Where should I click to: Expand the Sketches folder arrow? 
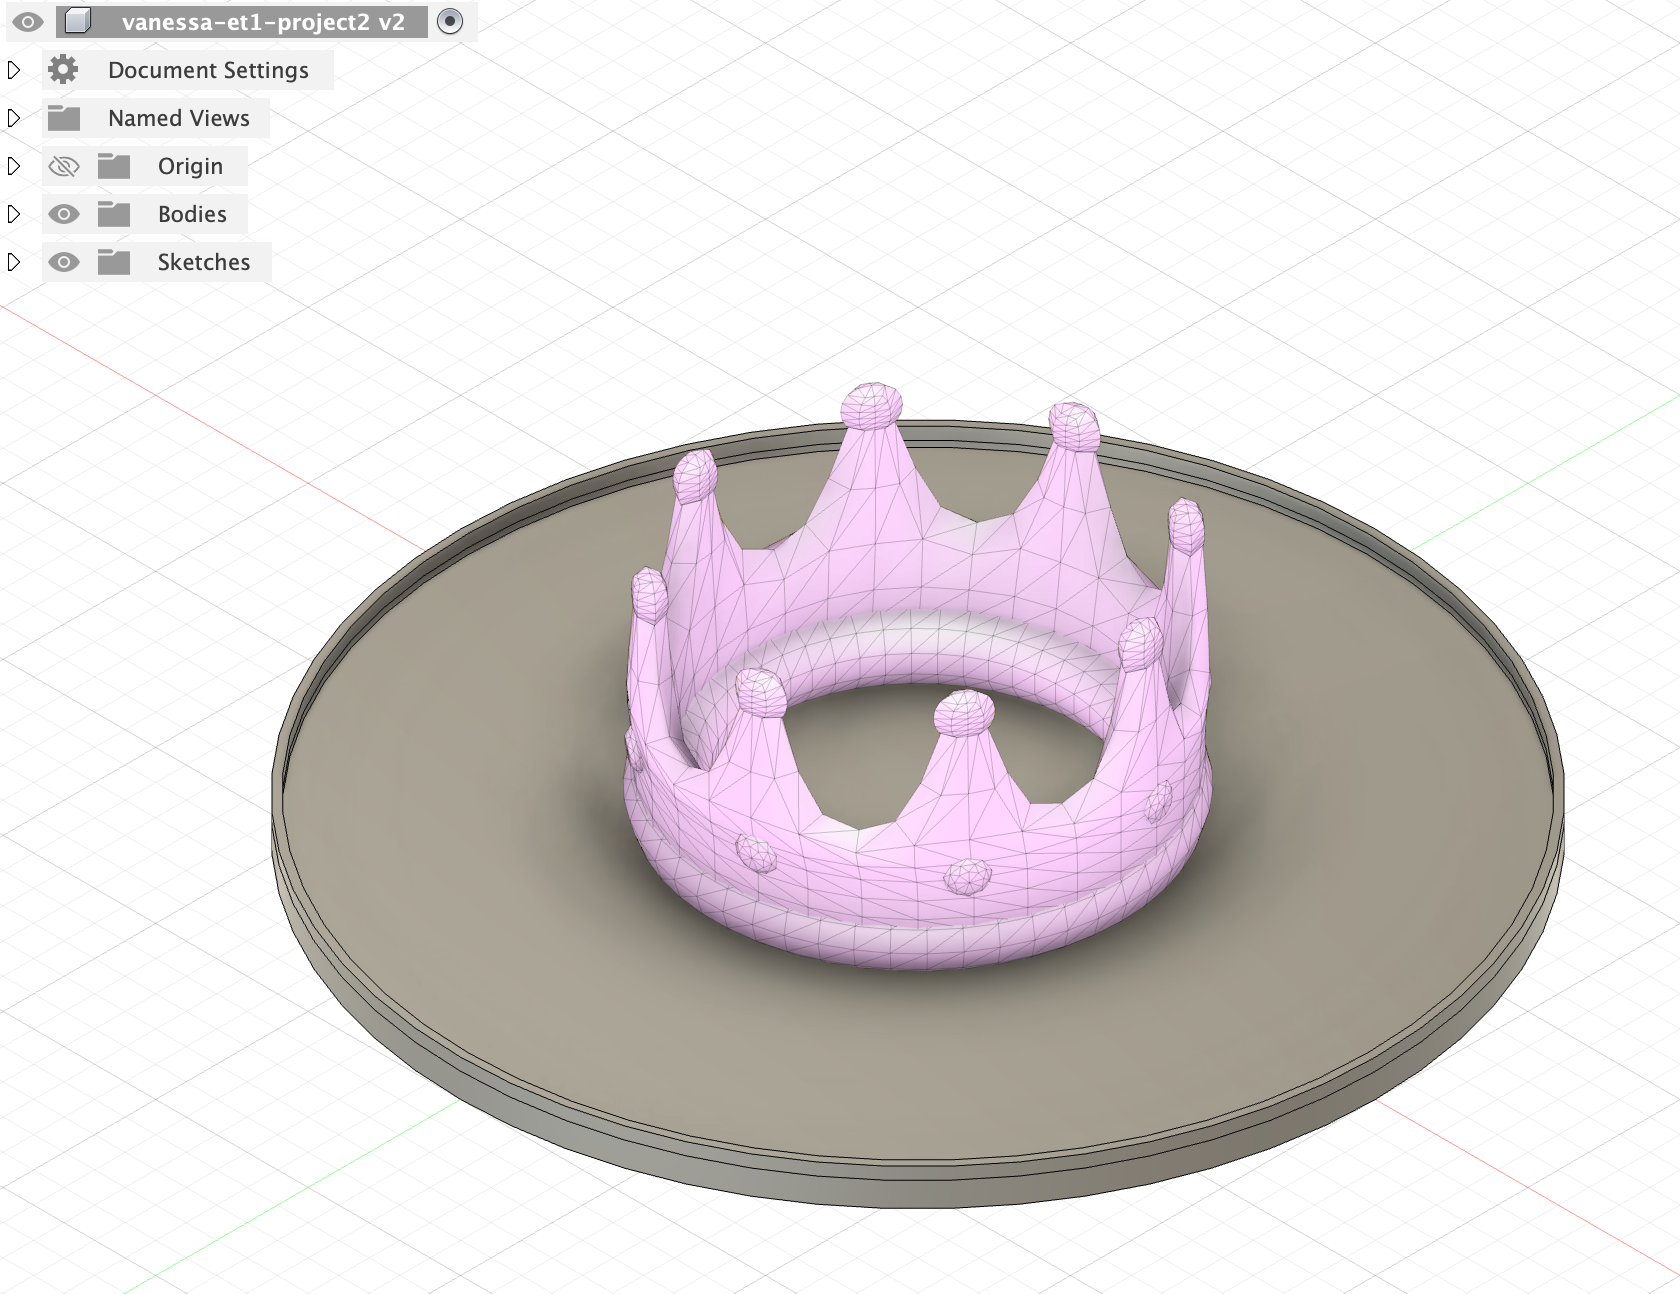pyautogui.click(x=14, y=262)
